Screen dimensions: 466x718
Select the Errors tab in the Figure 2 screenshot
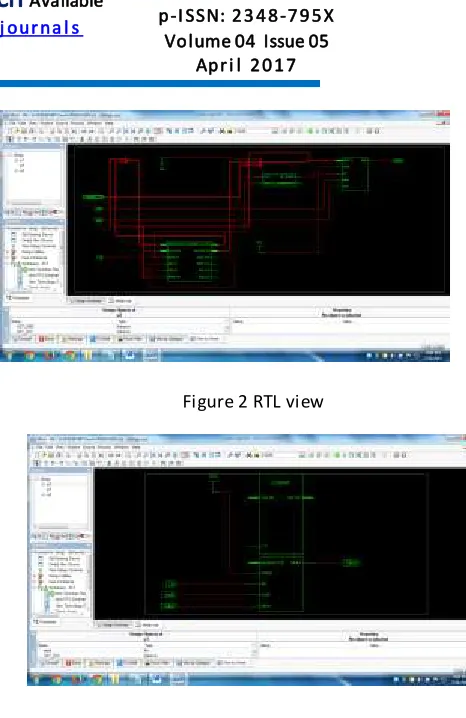[x=46, y=339]
